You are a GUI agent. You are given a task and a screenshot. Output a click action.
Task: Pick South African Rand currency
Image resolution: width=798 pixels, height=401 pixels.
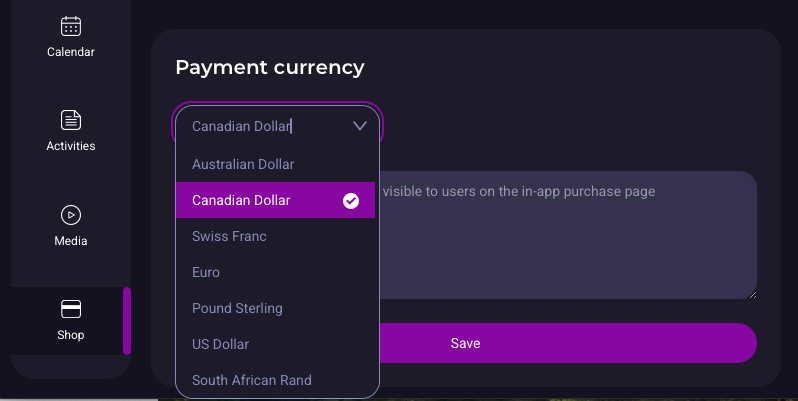pos(251,380)
